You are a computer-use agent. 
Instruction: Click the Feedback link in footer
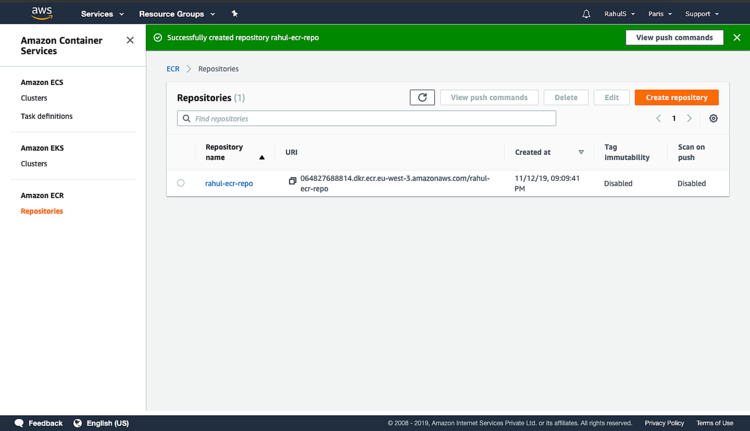point(45,423)
